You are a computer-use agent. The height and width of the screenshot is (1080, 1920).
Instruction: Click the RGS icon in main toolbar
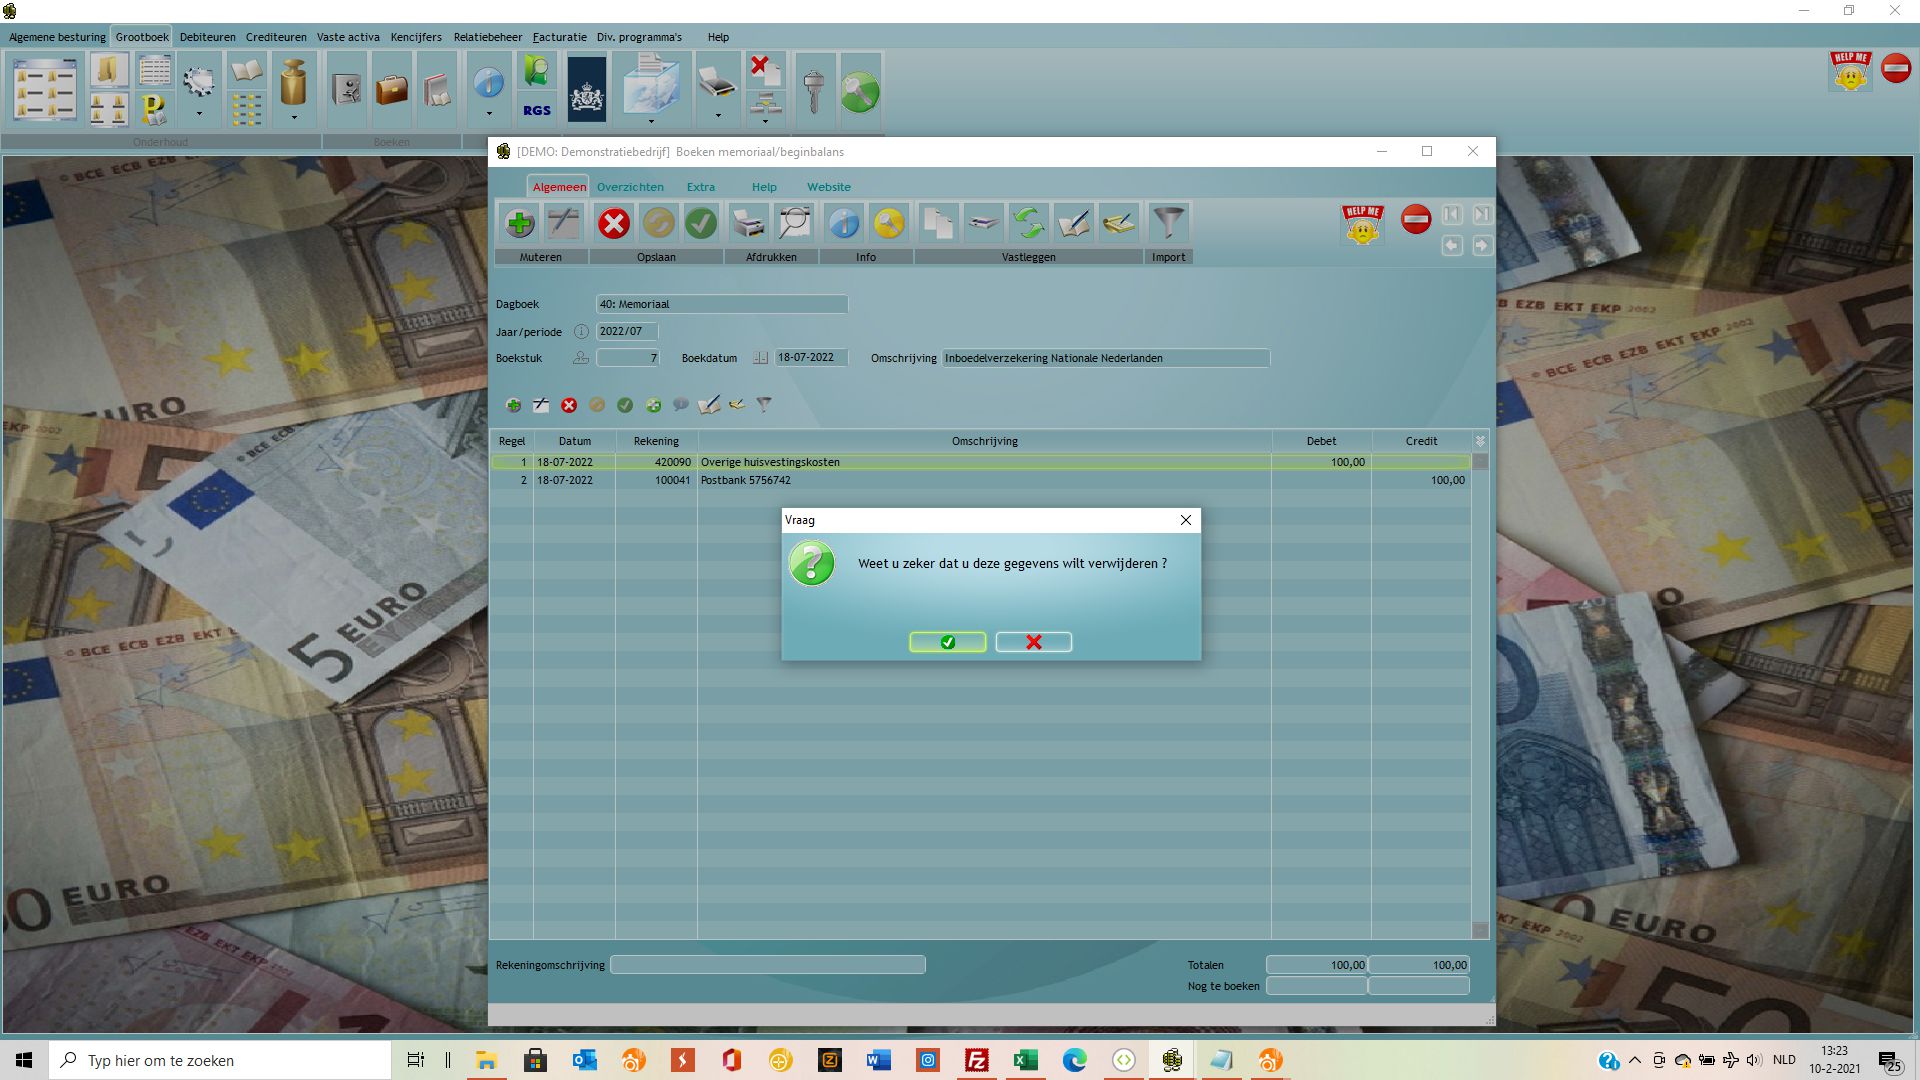pos(537,110)
